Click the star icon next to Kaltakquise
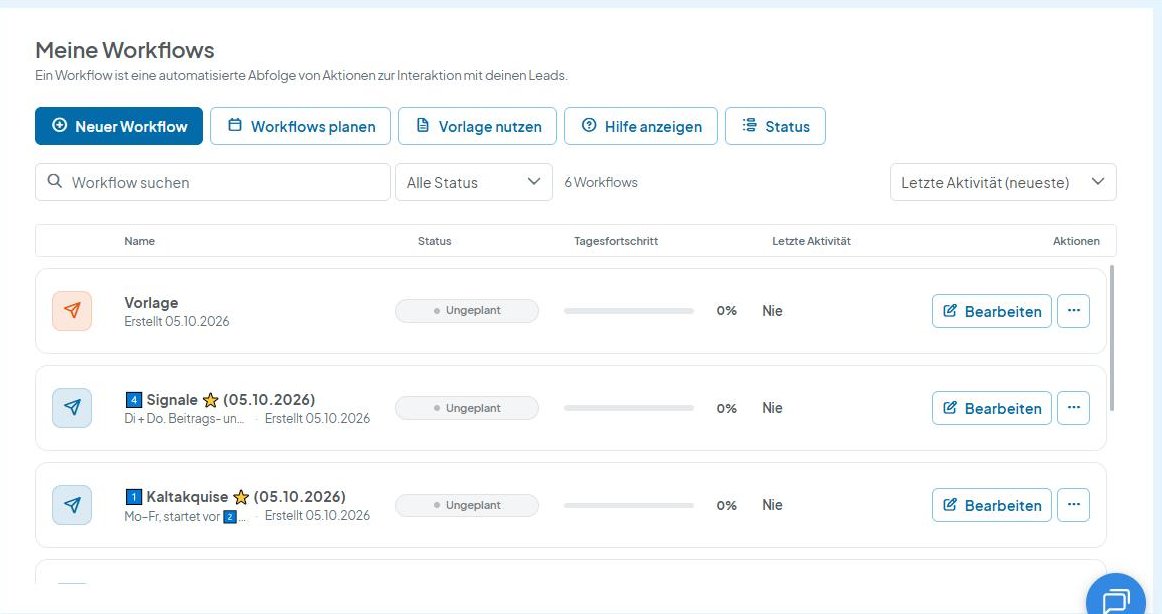 [241, 498]
